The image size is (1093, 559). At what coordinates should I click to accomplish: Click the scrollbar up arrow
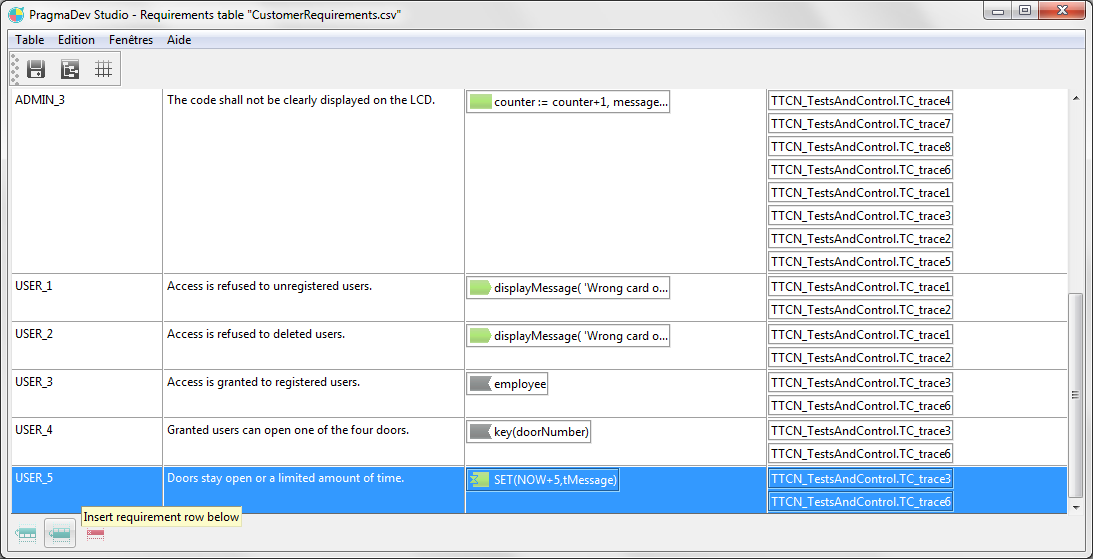point(1076,98)
